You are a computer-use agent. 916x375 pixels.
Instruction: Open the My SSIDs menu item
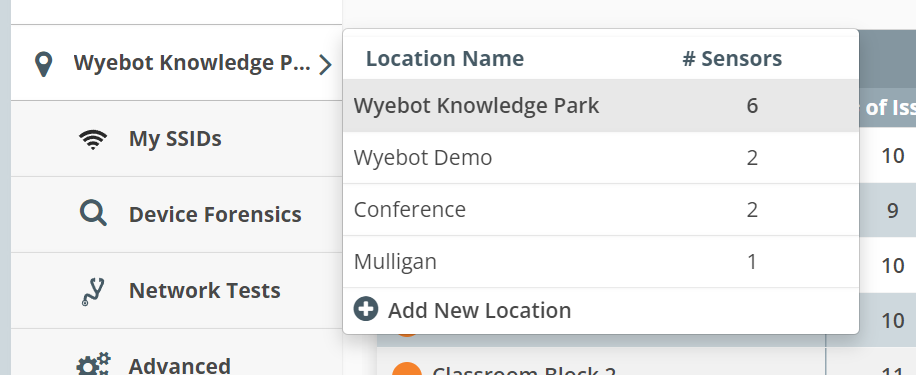(176, 139)
